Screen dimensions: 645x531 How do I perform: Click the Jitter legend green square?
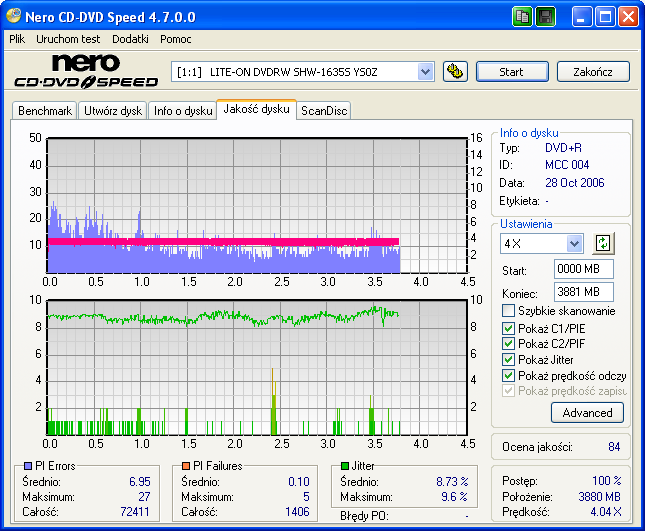point(345,466)
